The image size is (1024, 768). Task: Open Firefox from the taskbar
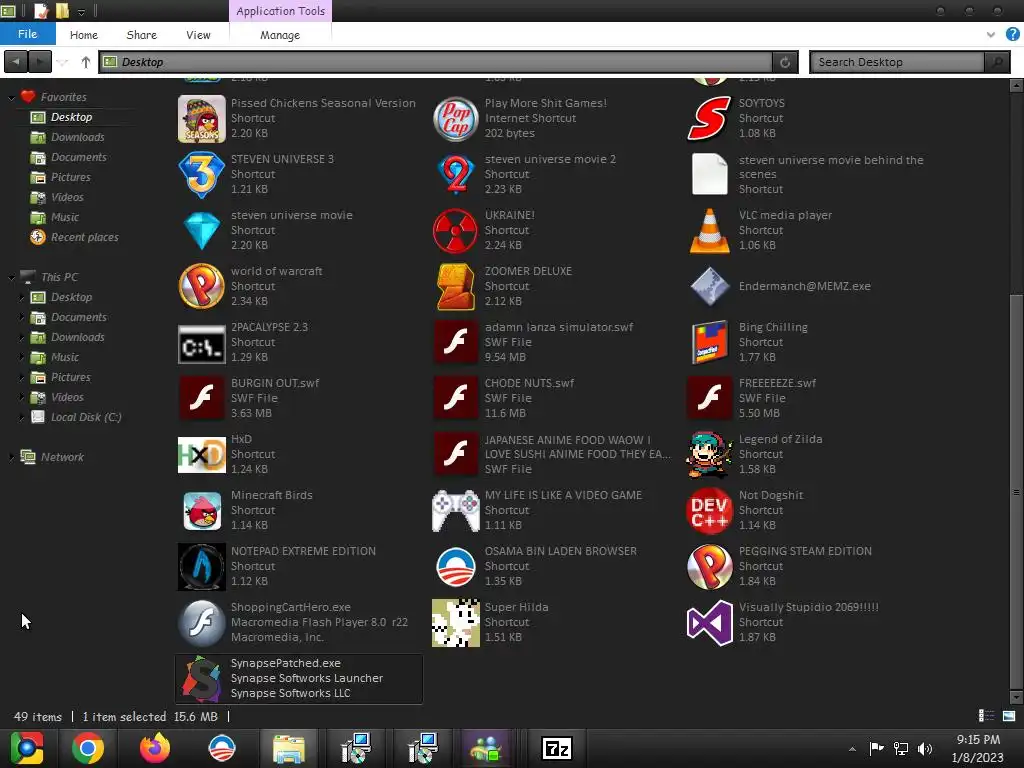point(155,748)
